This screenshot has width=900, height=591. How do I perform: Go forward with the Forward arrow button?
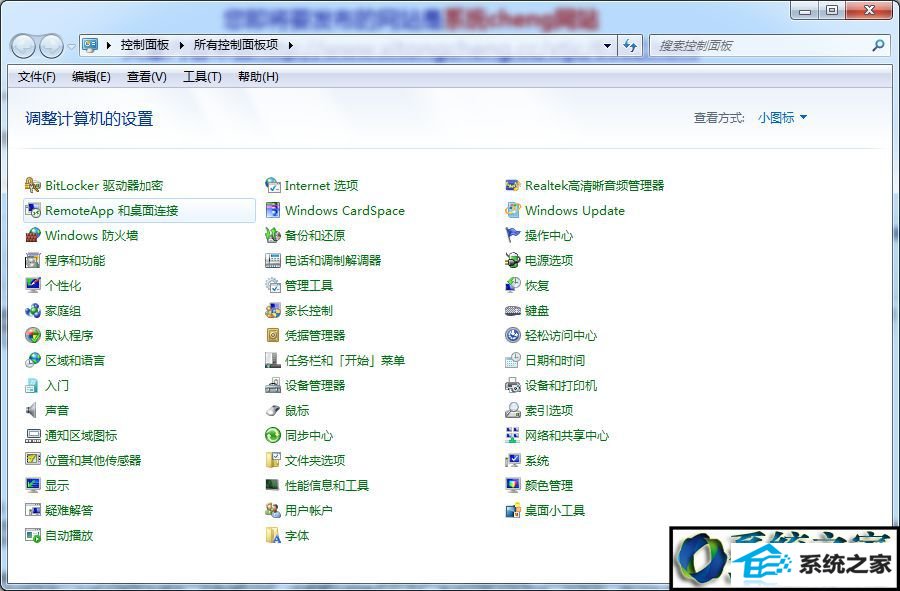pos(52,46)
